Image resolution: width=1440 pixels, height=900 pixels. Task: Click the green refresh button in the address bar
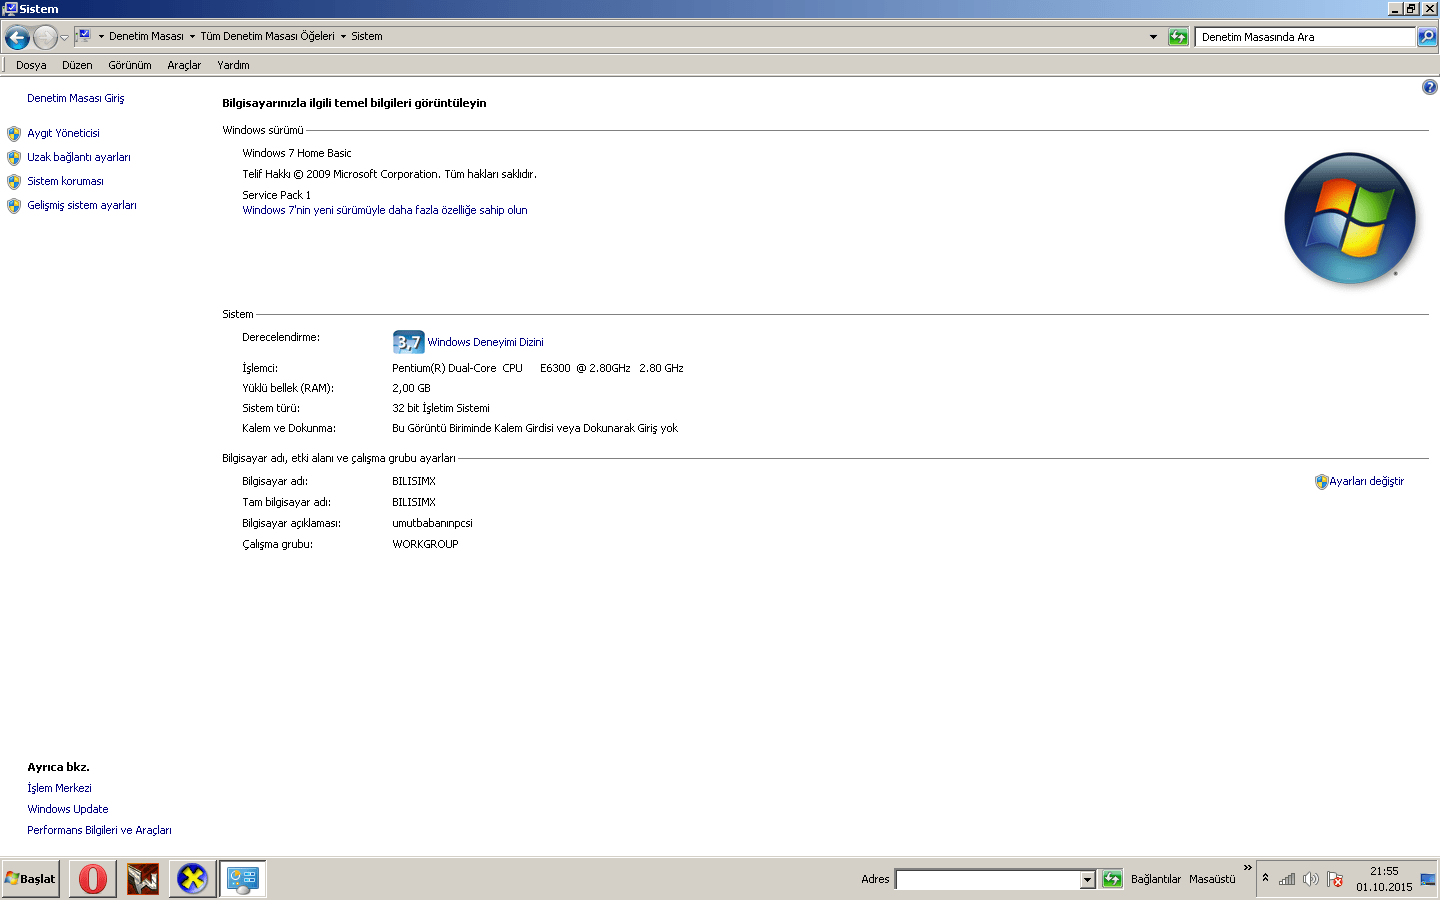click(1178, 37)
